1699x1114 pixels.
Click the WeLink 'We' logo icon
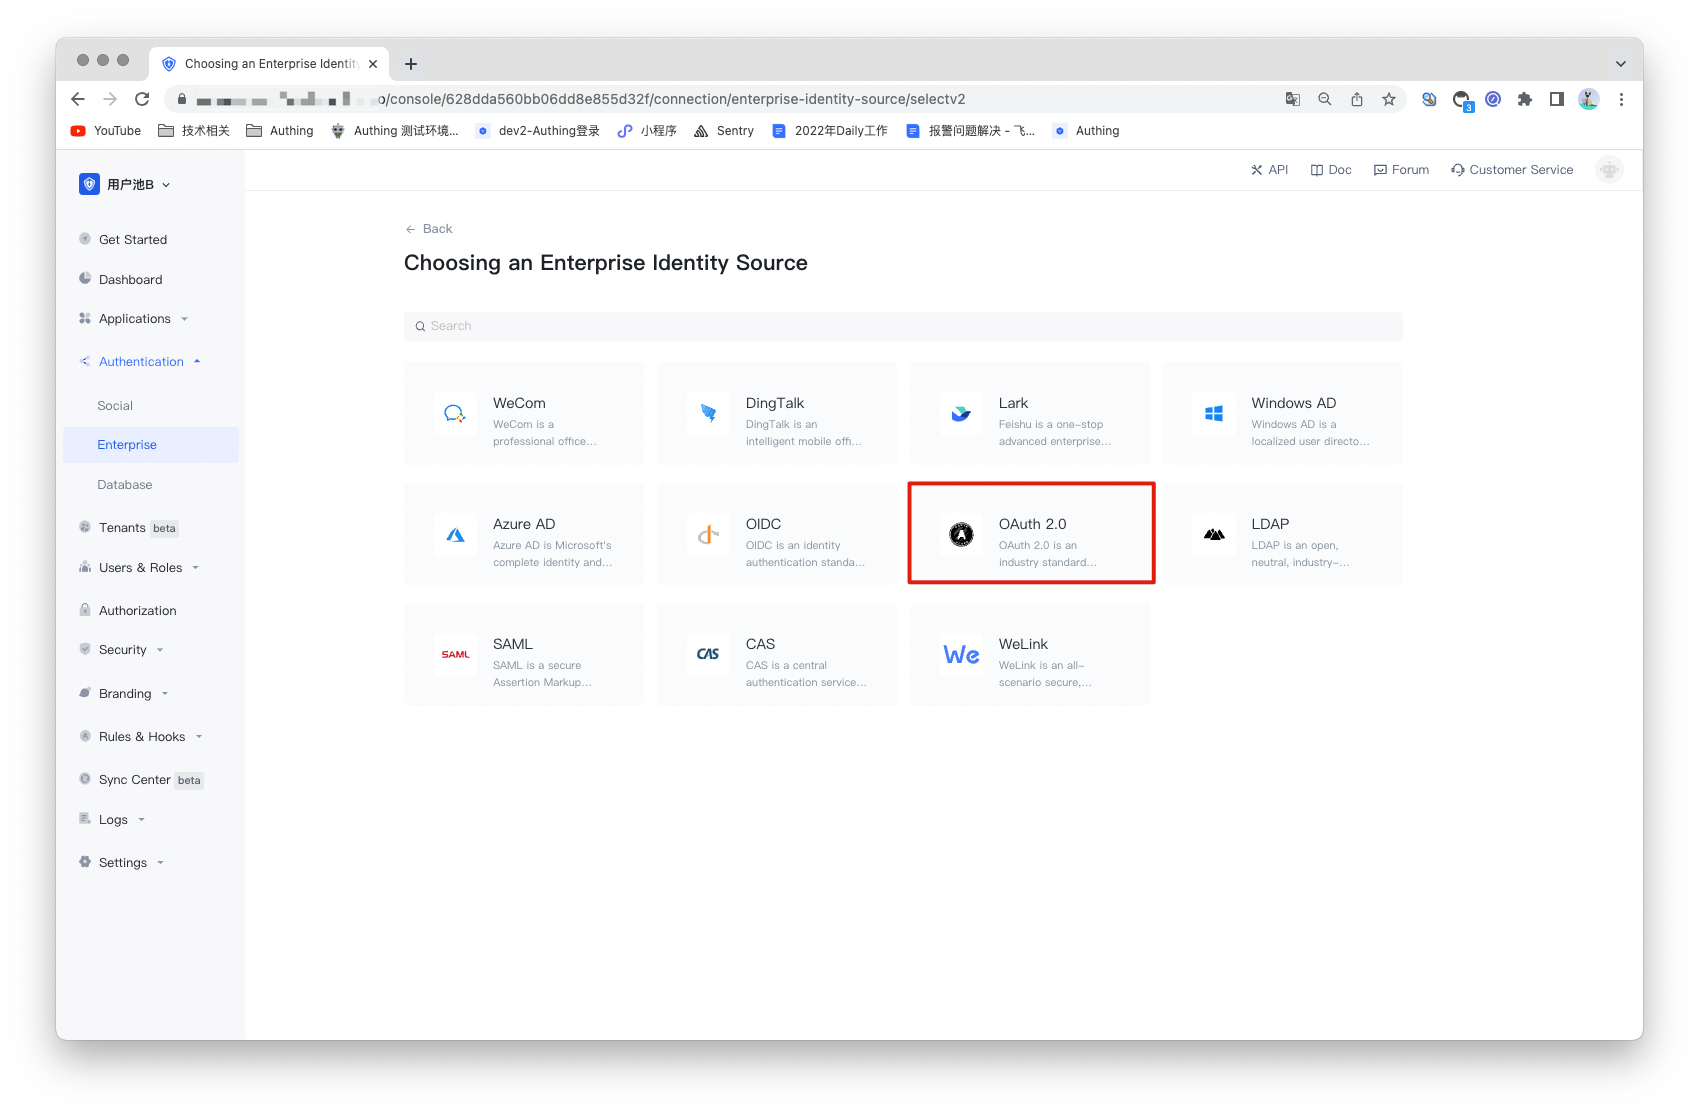click(x=961, y=655)
